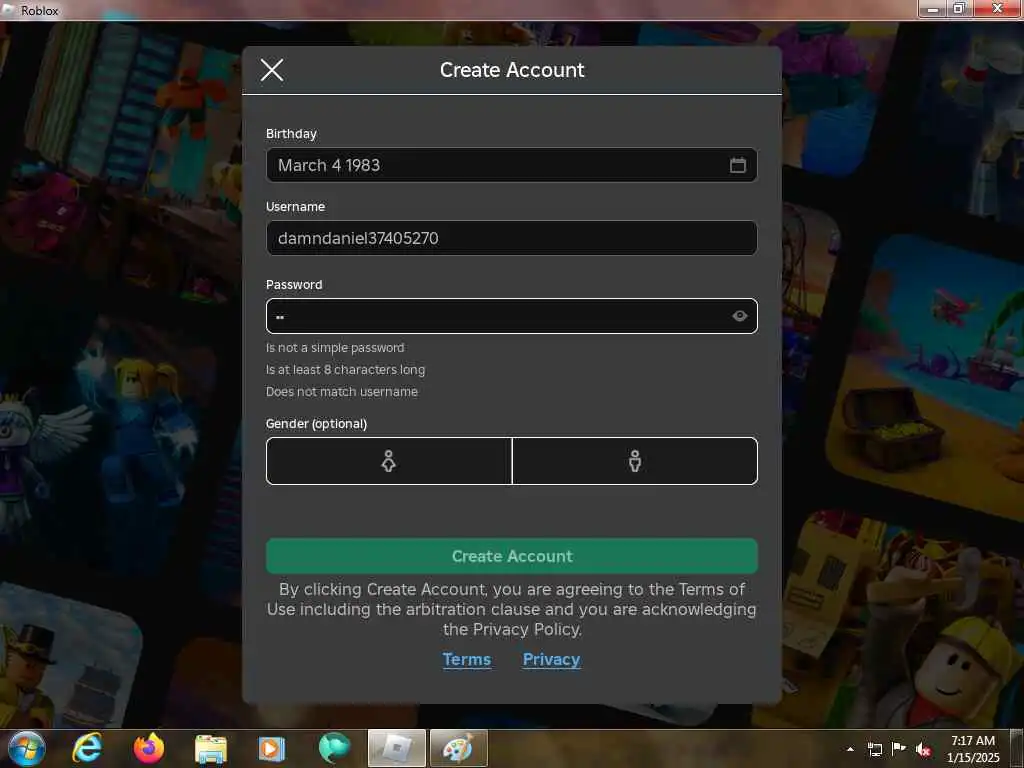Click 'Does not match username' hint
The image size is (1024, 768).
click(x=342, y=392)
